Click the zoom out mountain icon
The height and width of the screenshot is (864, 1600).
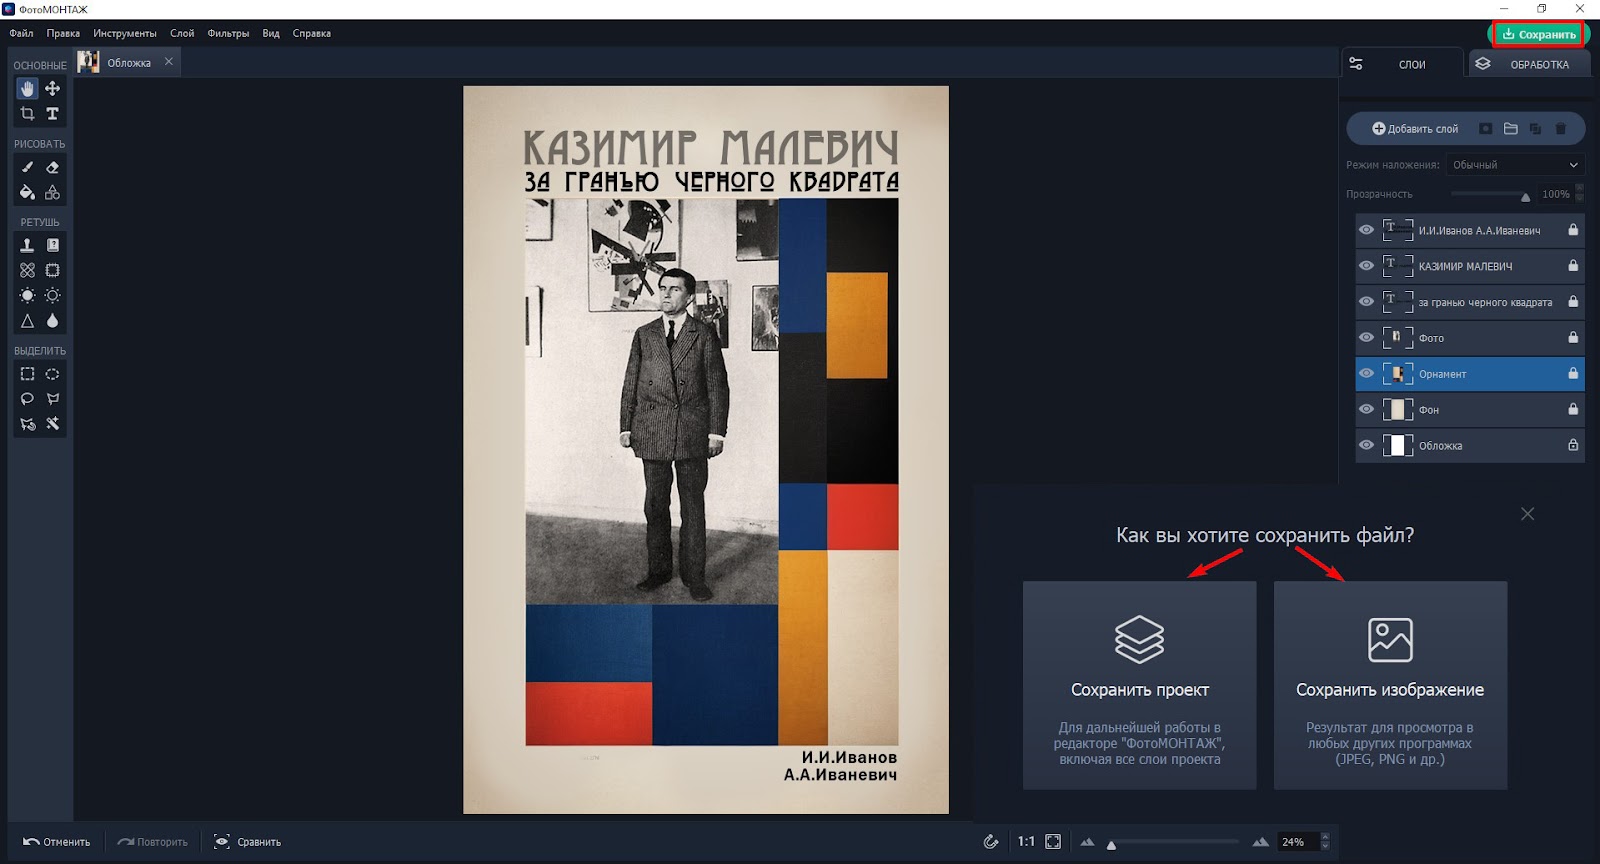click(1087, 842)
